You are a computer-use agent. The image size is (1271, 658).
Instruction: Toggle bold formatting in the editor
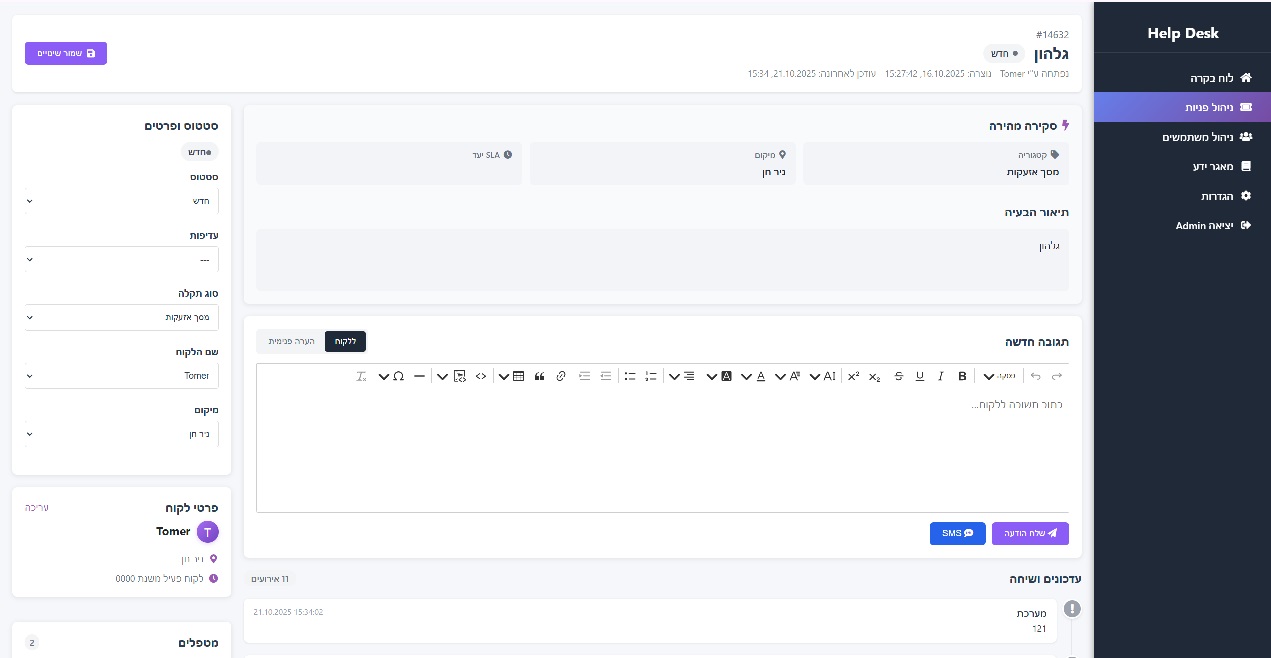coord(962,376)
